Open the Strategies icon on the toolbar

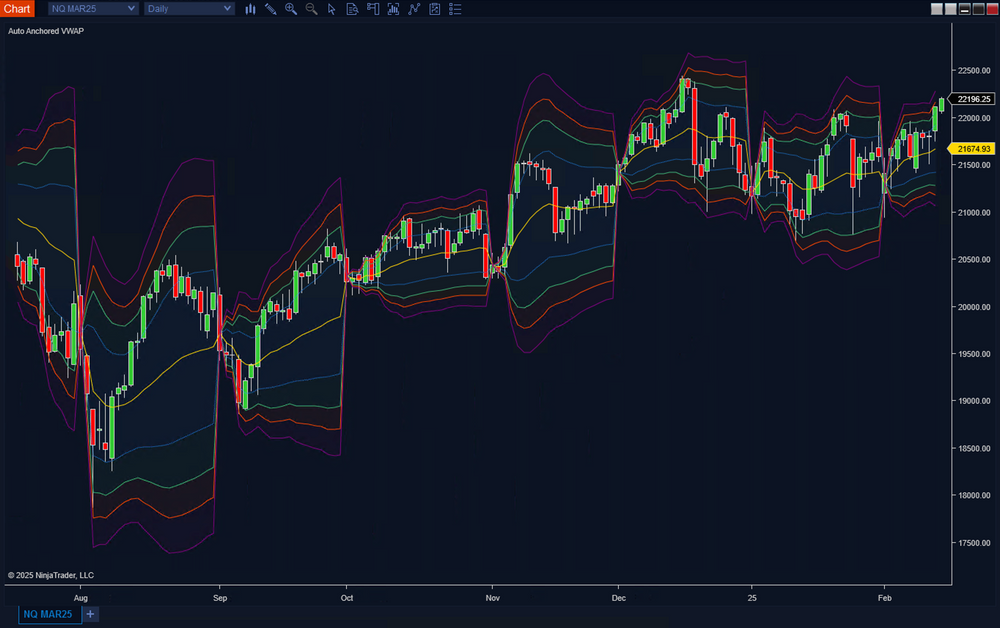413,9
